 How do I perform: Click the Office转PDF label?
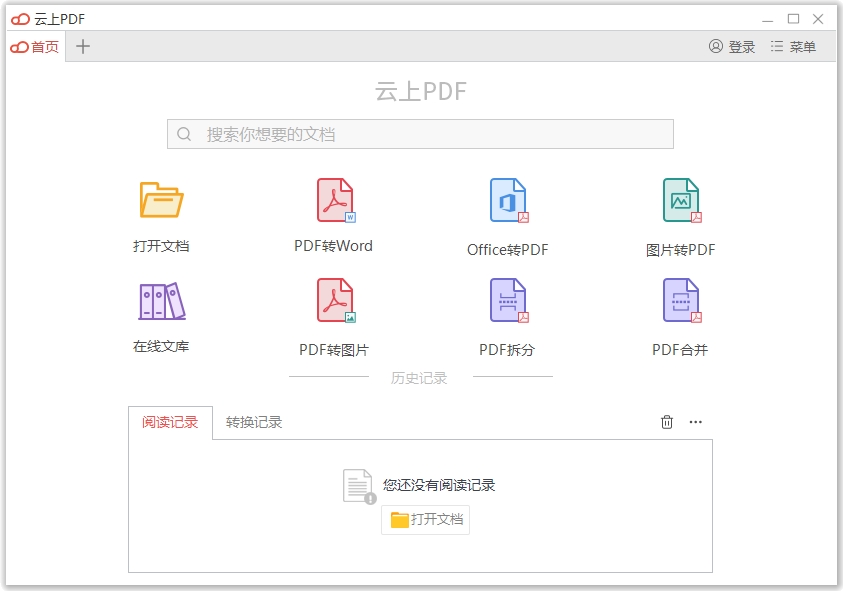pos(508,250)
